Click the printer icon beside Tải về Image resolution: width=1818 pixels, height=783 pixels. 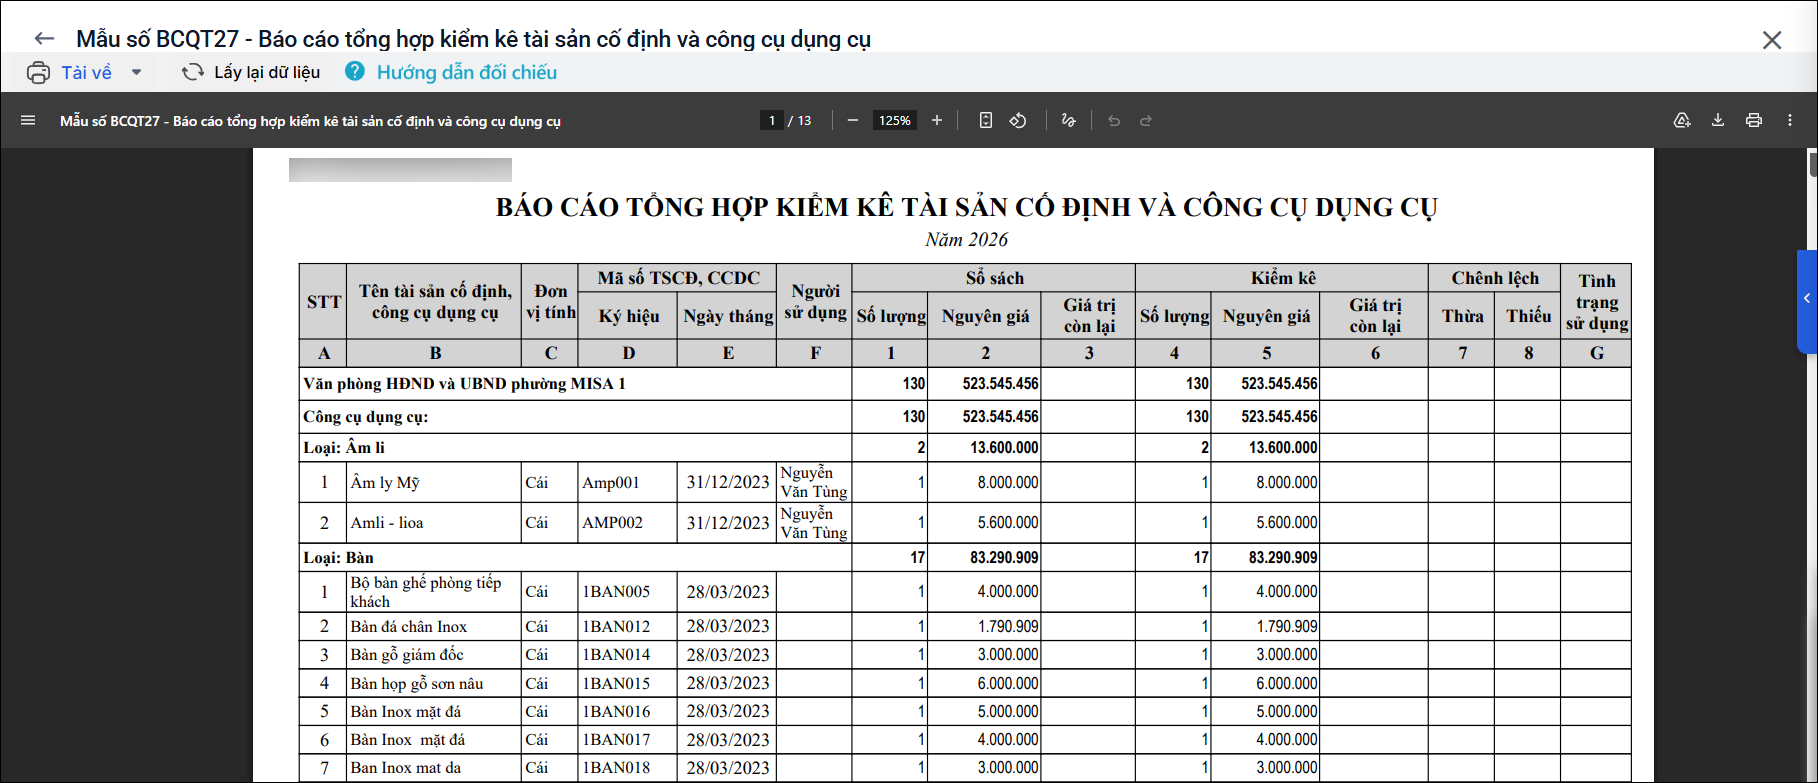point(38,72)
